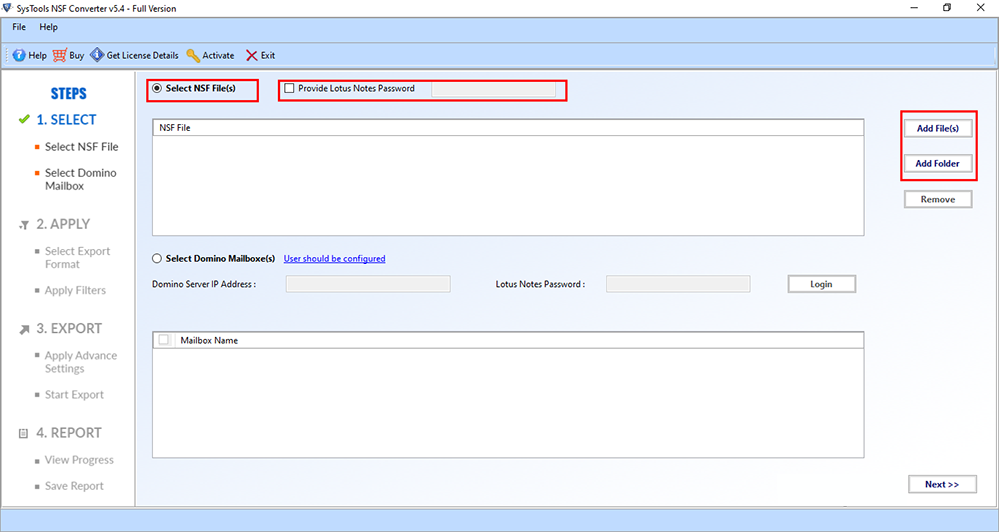Select the Select Export Format step
The image size is (999, 532).
[78, 257]
